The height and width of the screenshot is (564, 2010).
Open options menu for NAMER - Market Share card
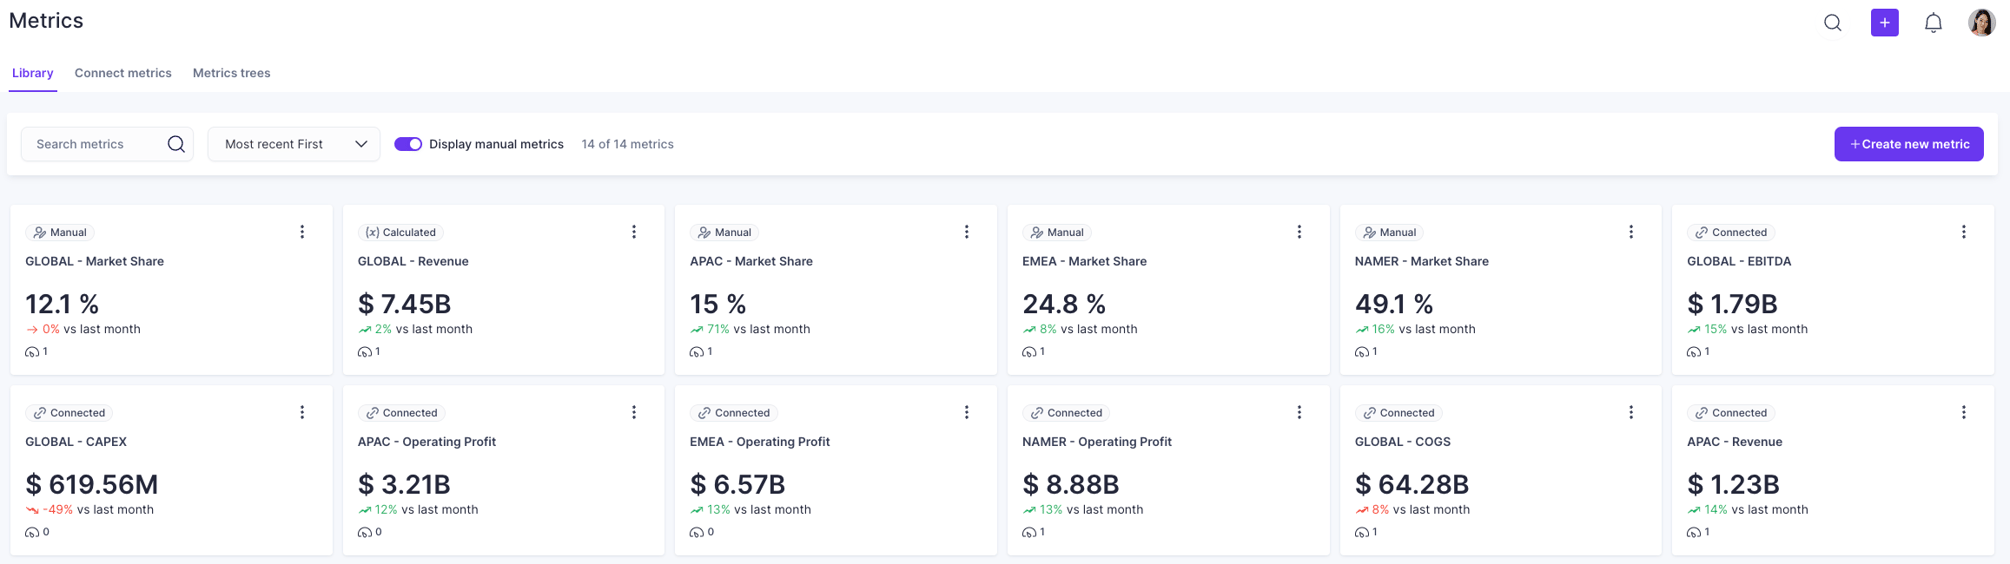[x=1631, y=232]
